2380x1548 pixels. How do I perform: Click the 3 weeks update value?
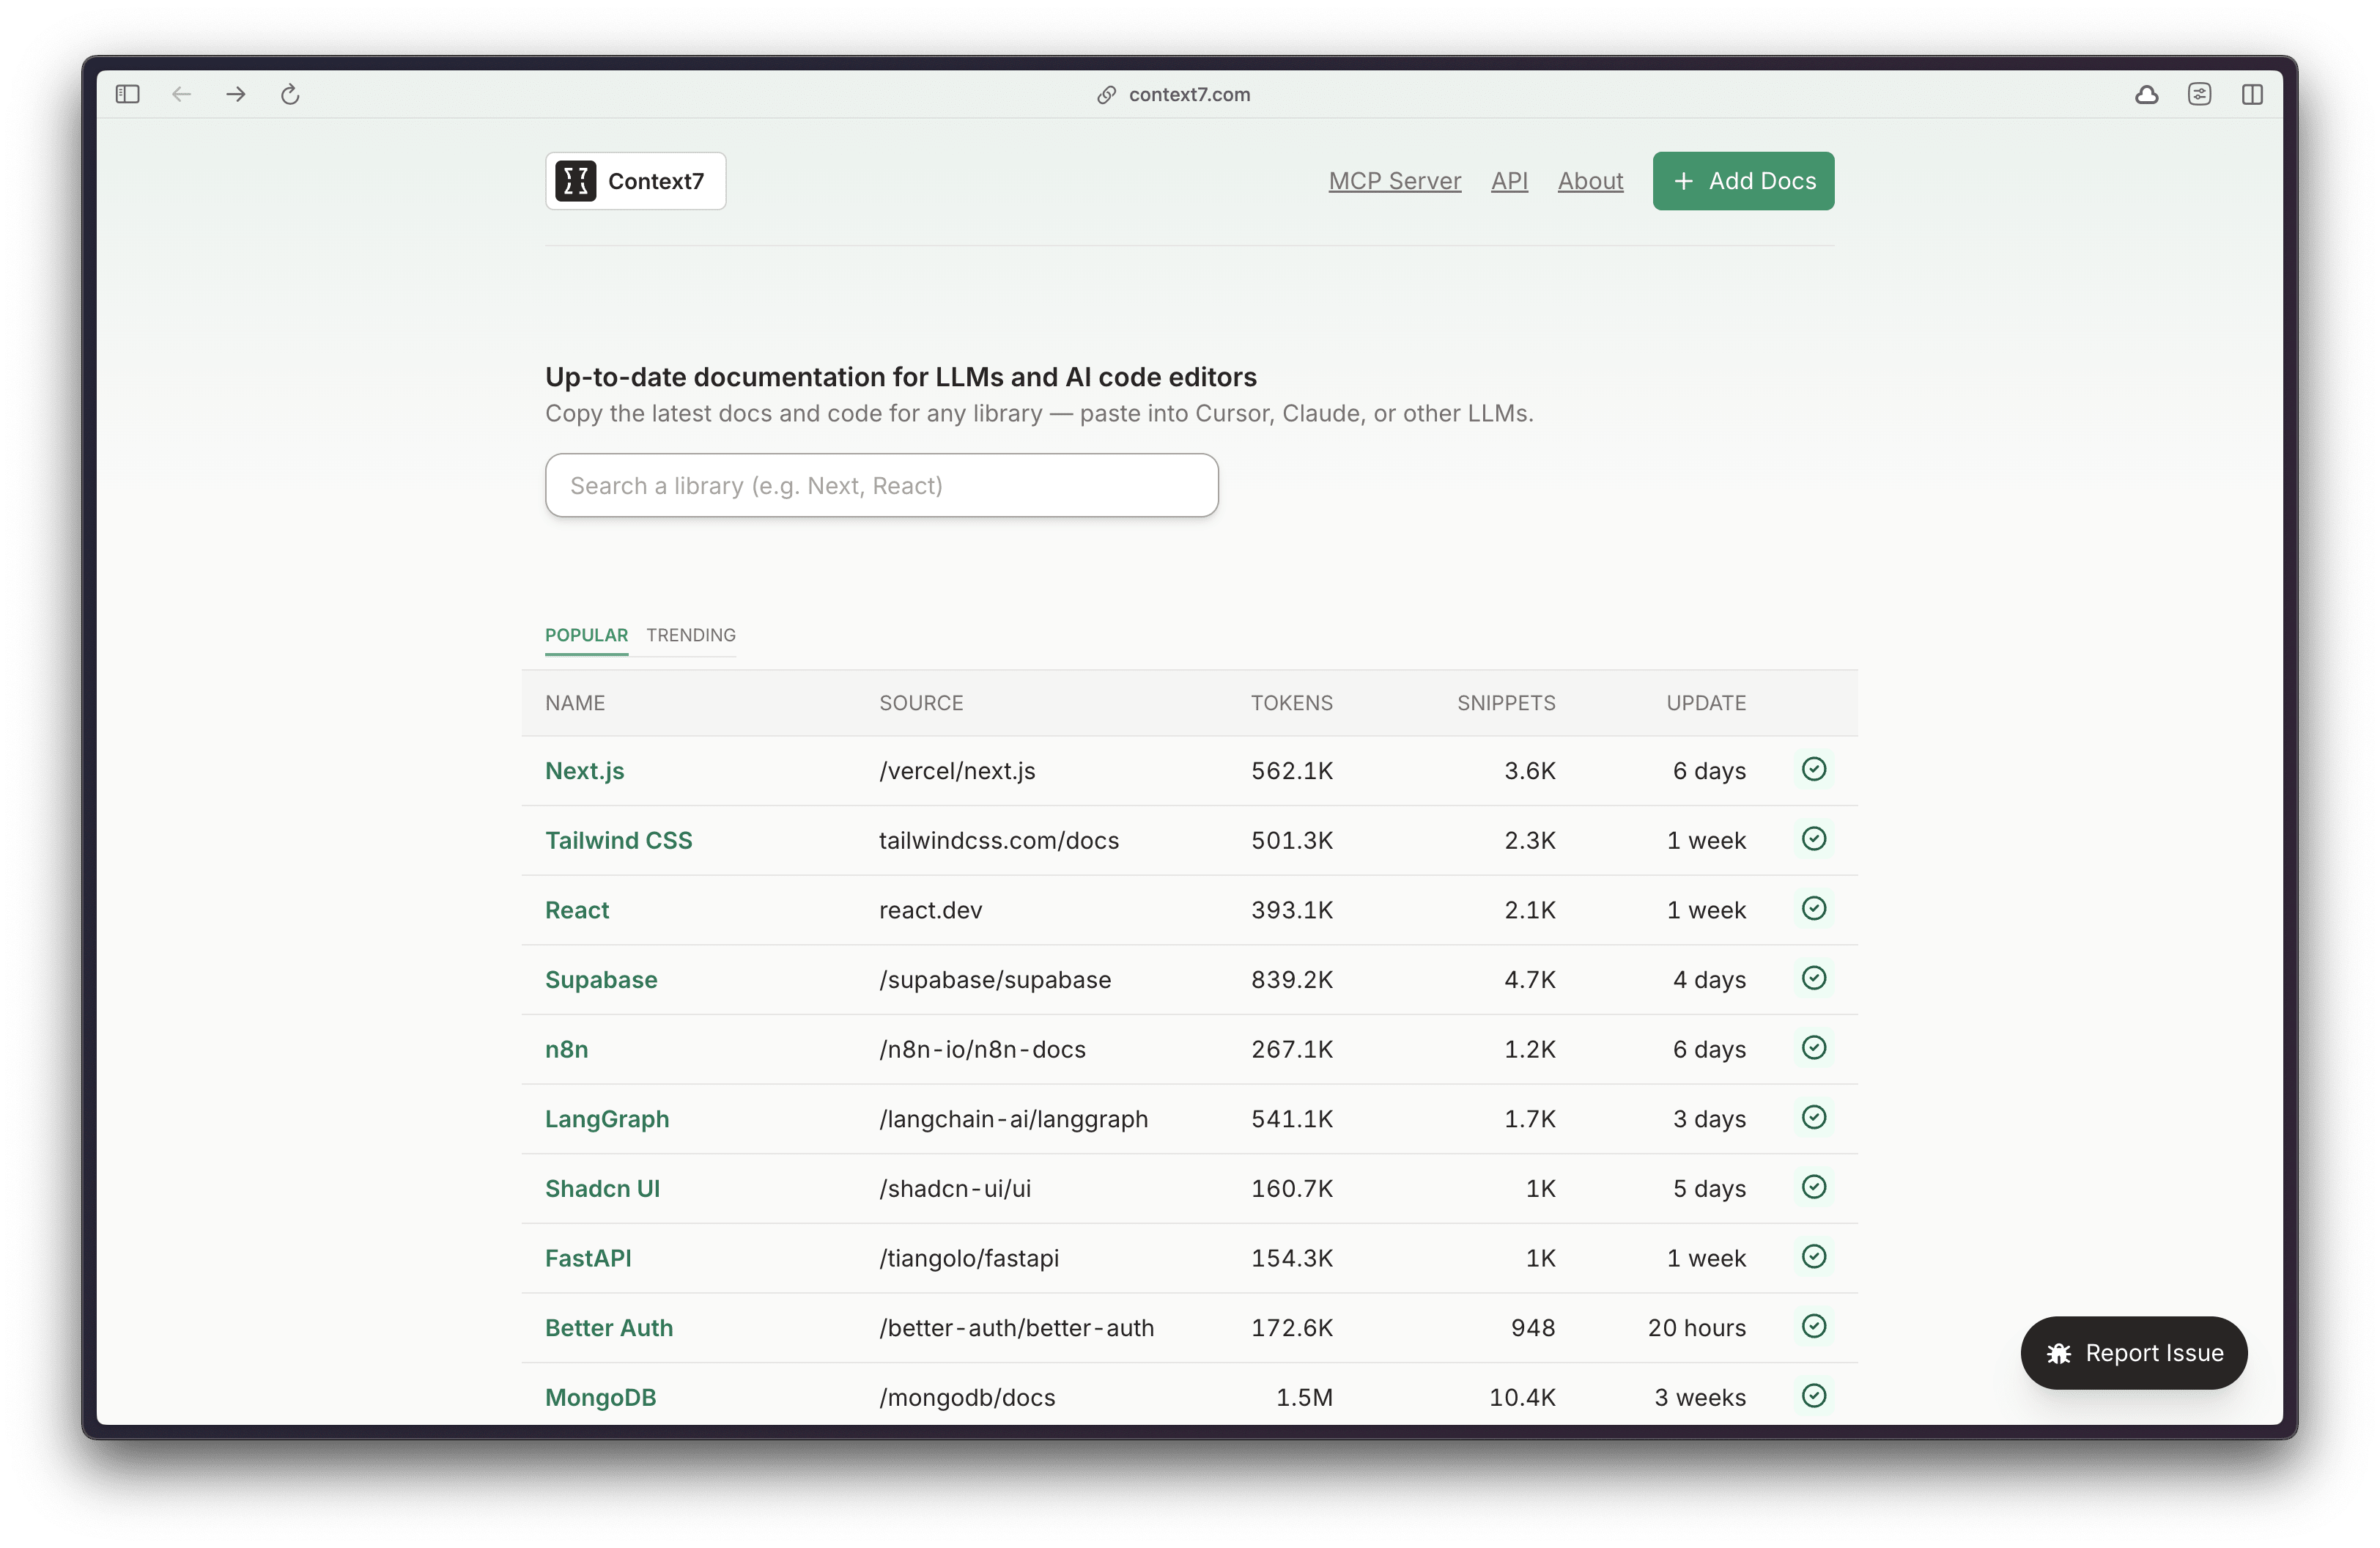(1700, 1398)
